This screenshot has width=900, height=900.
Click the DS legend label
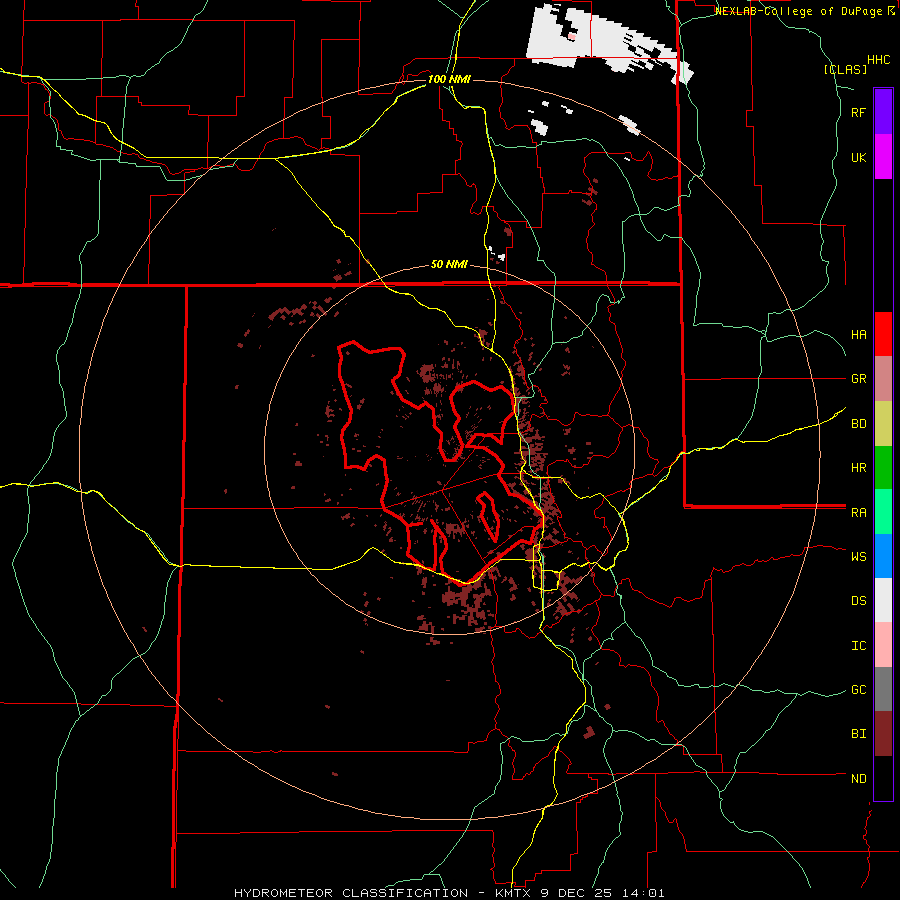858,601
